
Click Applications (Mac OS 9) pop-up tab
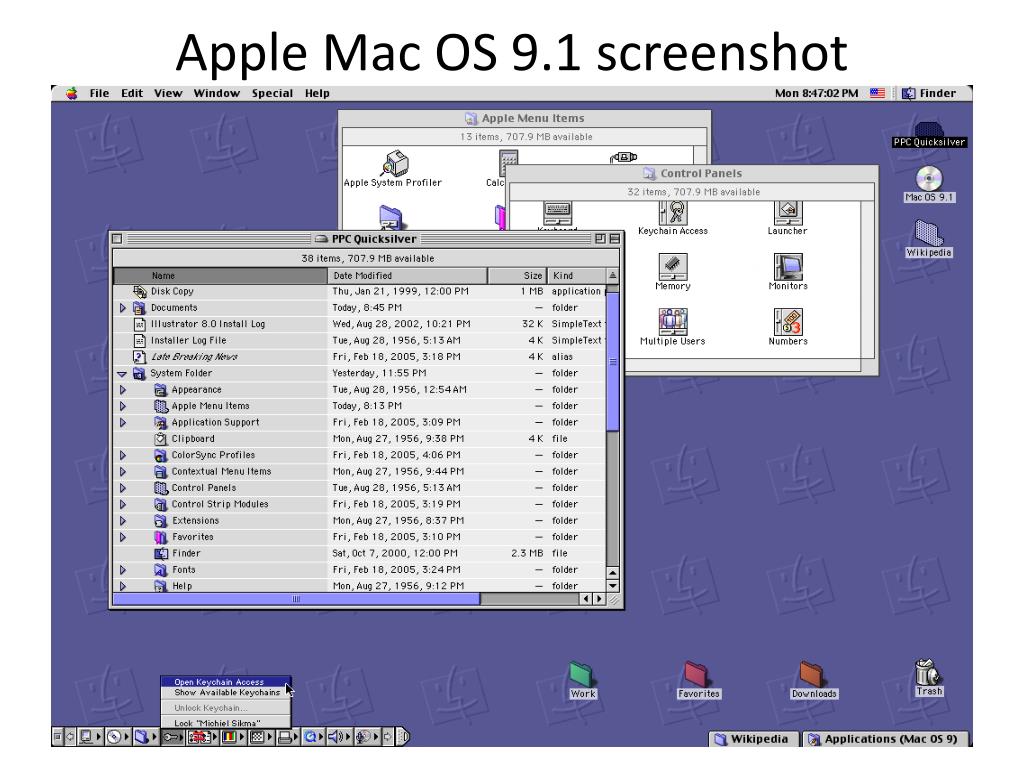[x=886, y=739]
